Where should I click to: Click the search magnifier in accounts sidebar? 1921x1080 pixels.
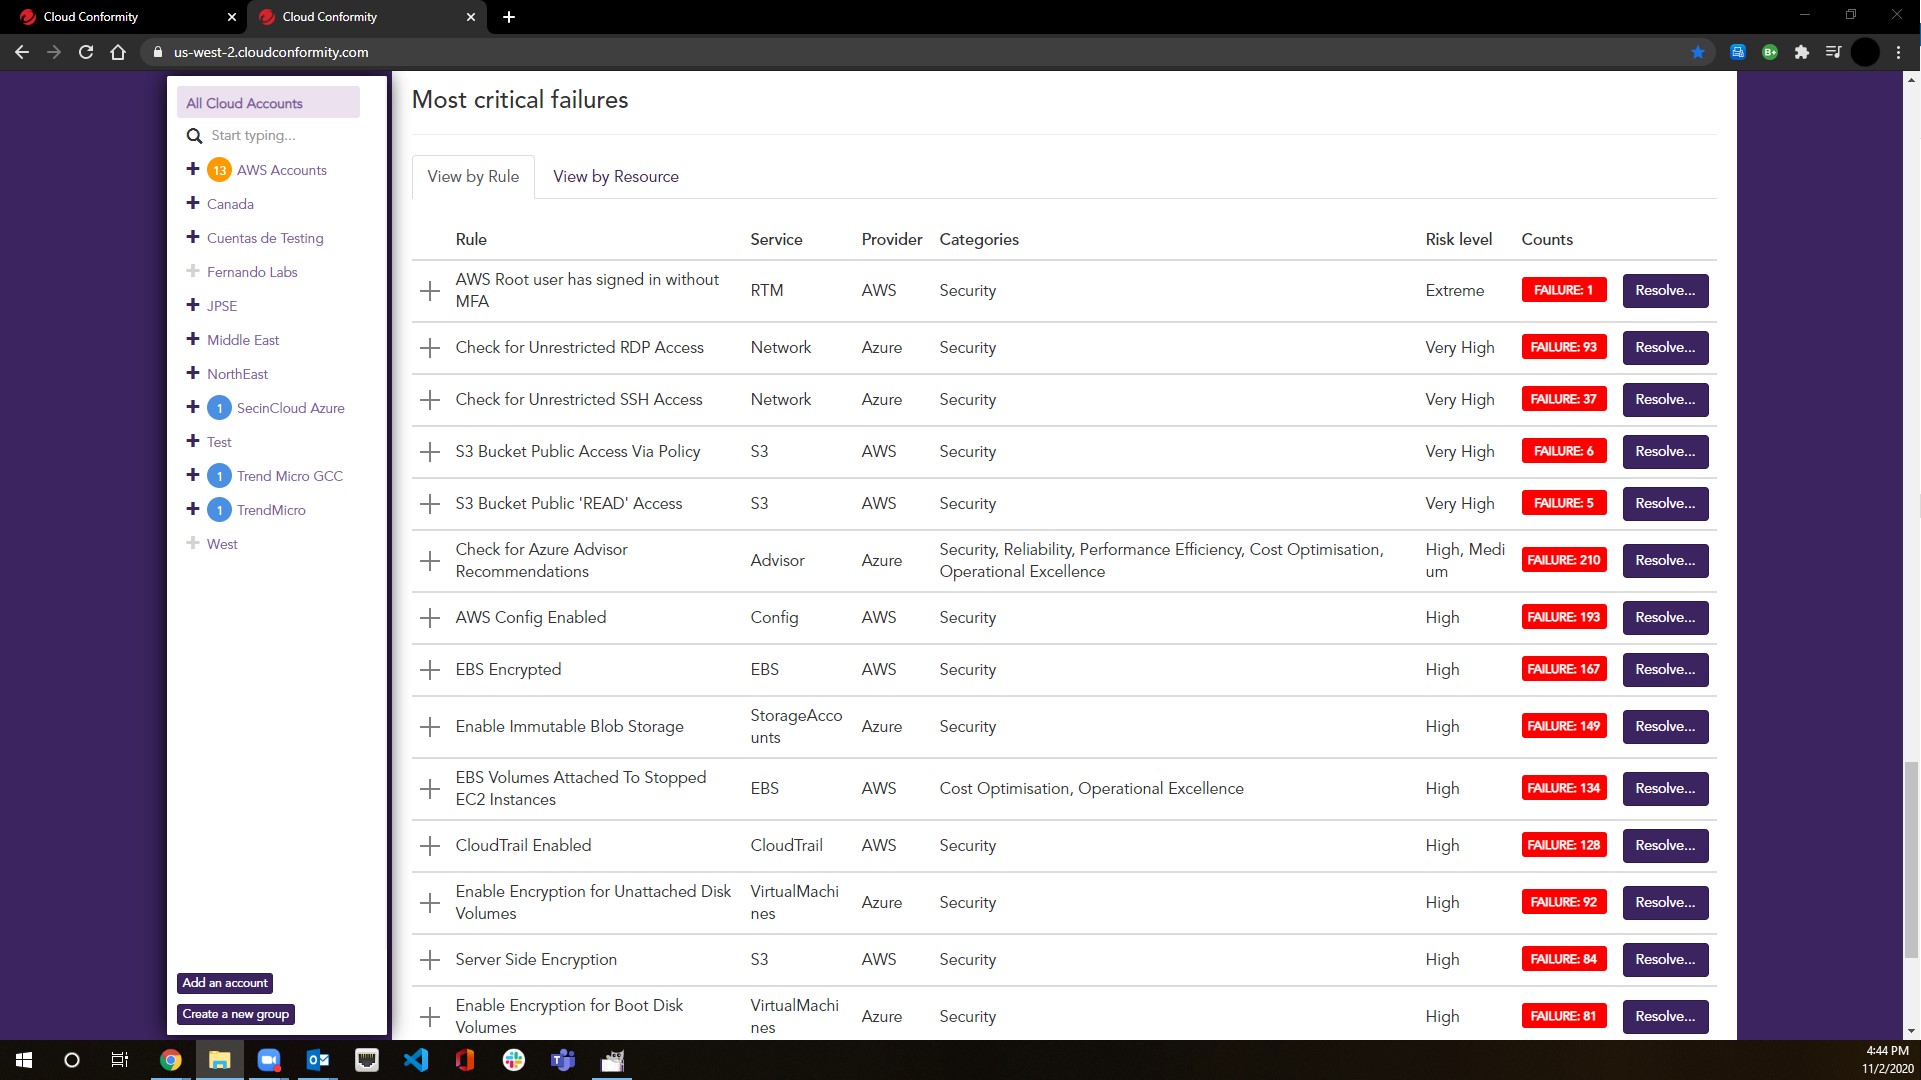(x=194, y=136)
